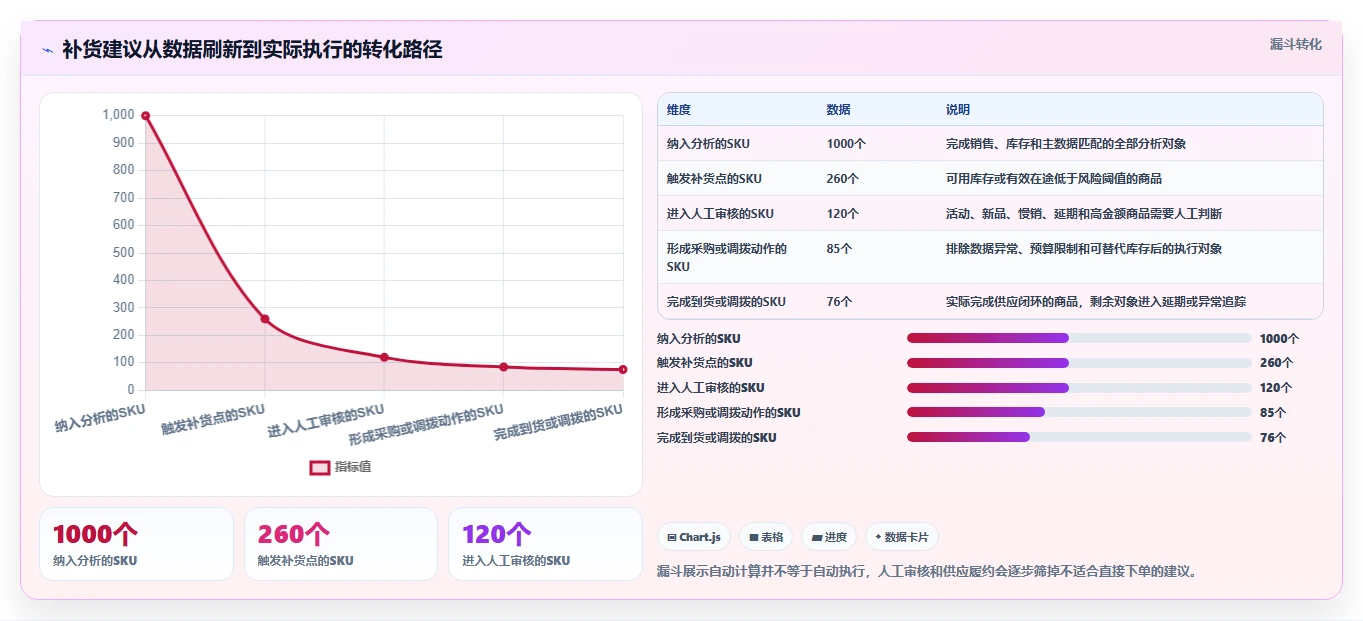Click the progress bar for 进入人工审核的SKU

[1079, 388]
